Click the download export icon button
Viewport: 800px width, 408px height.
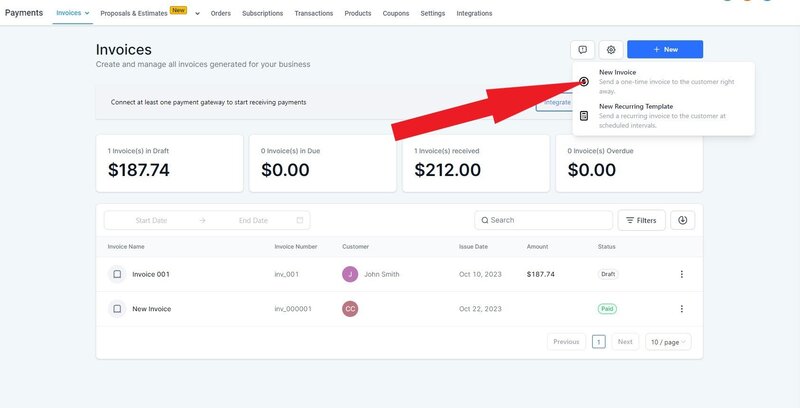(x=683, y=220)
